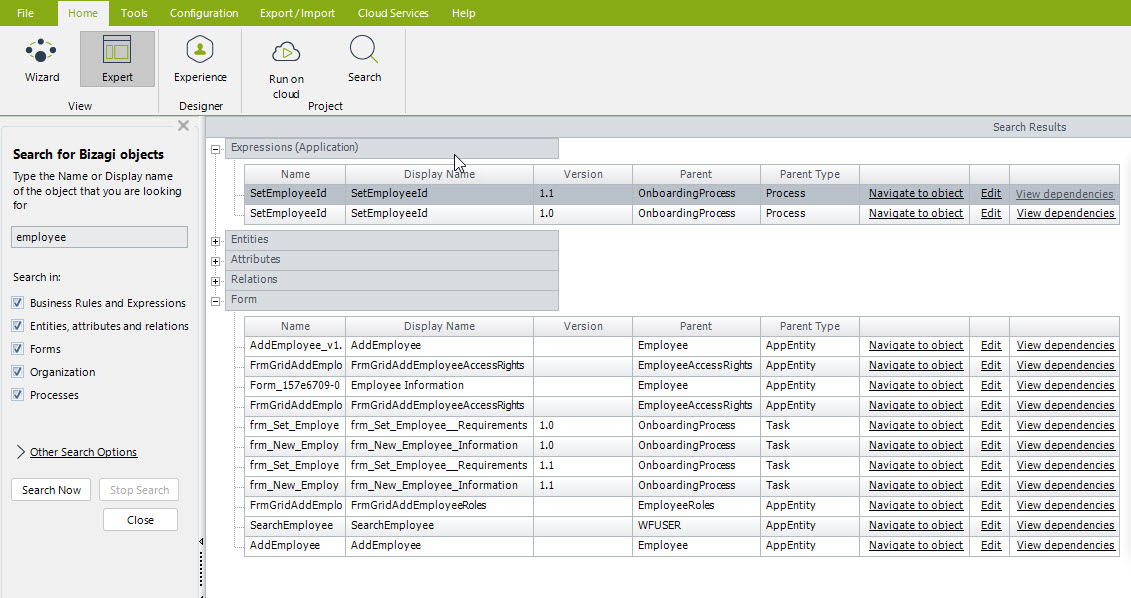Open the Search tool in ribbon

(364, 59)
